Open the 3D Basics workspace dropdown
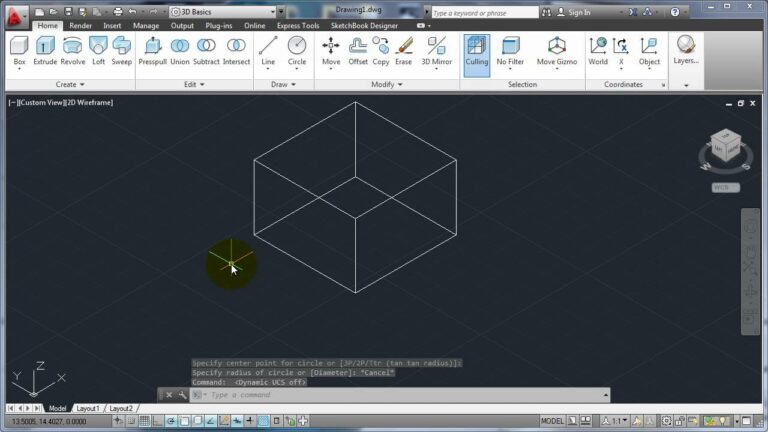 (224, 11)
